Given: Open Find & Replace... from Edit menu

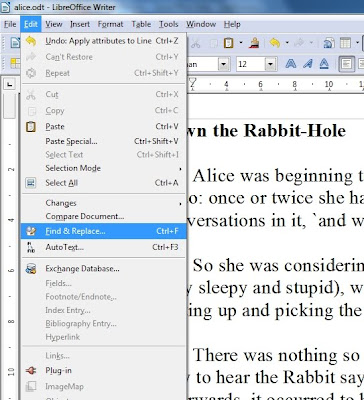Looking at the screenshot, I should (103, 231).
